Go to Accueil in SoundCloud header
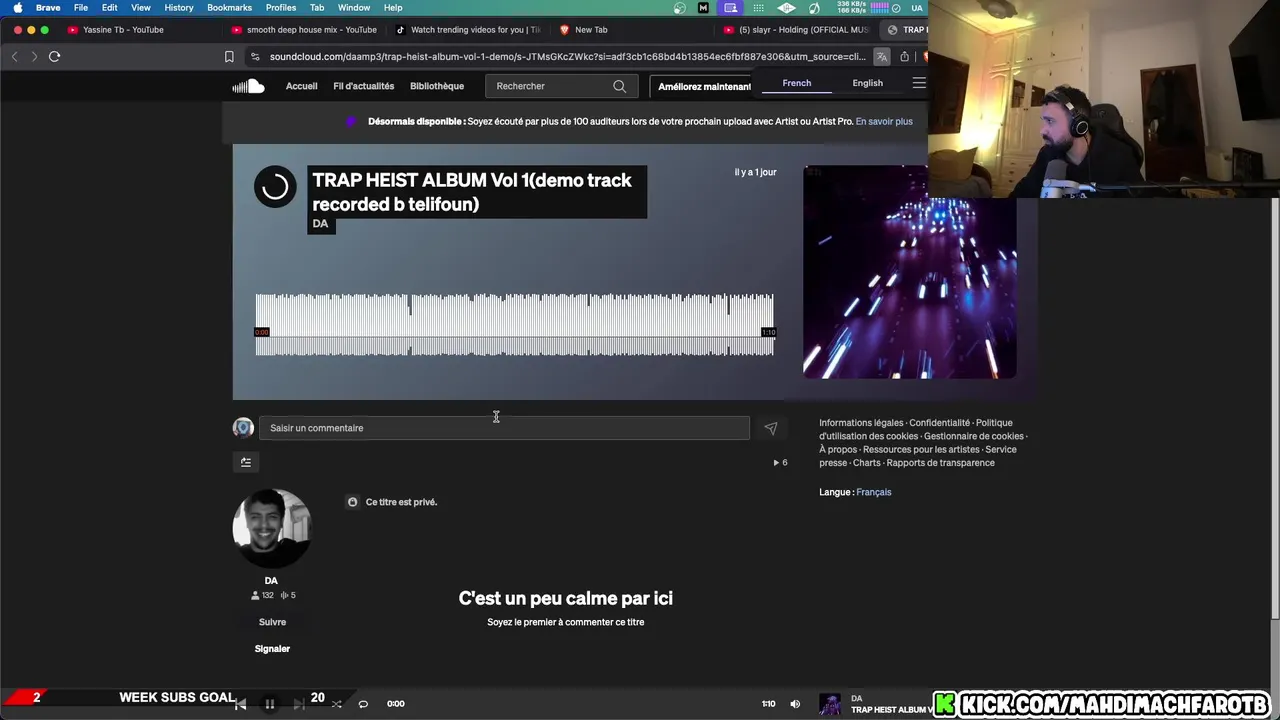 click(x=301, y=86)
